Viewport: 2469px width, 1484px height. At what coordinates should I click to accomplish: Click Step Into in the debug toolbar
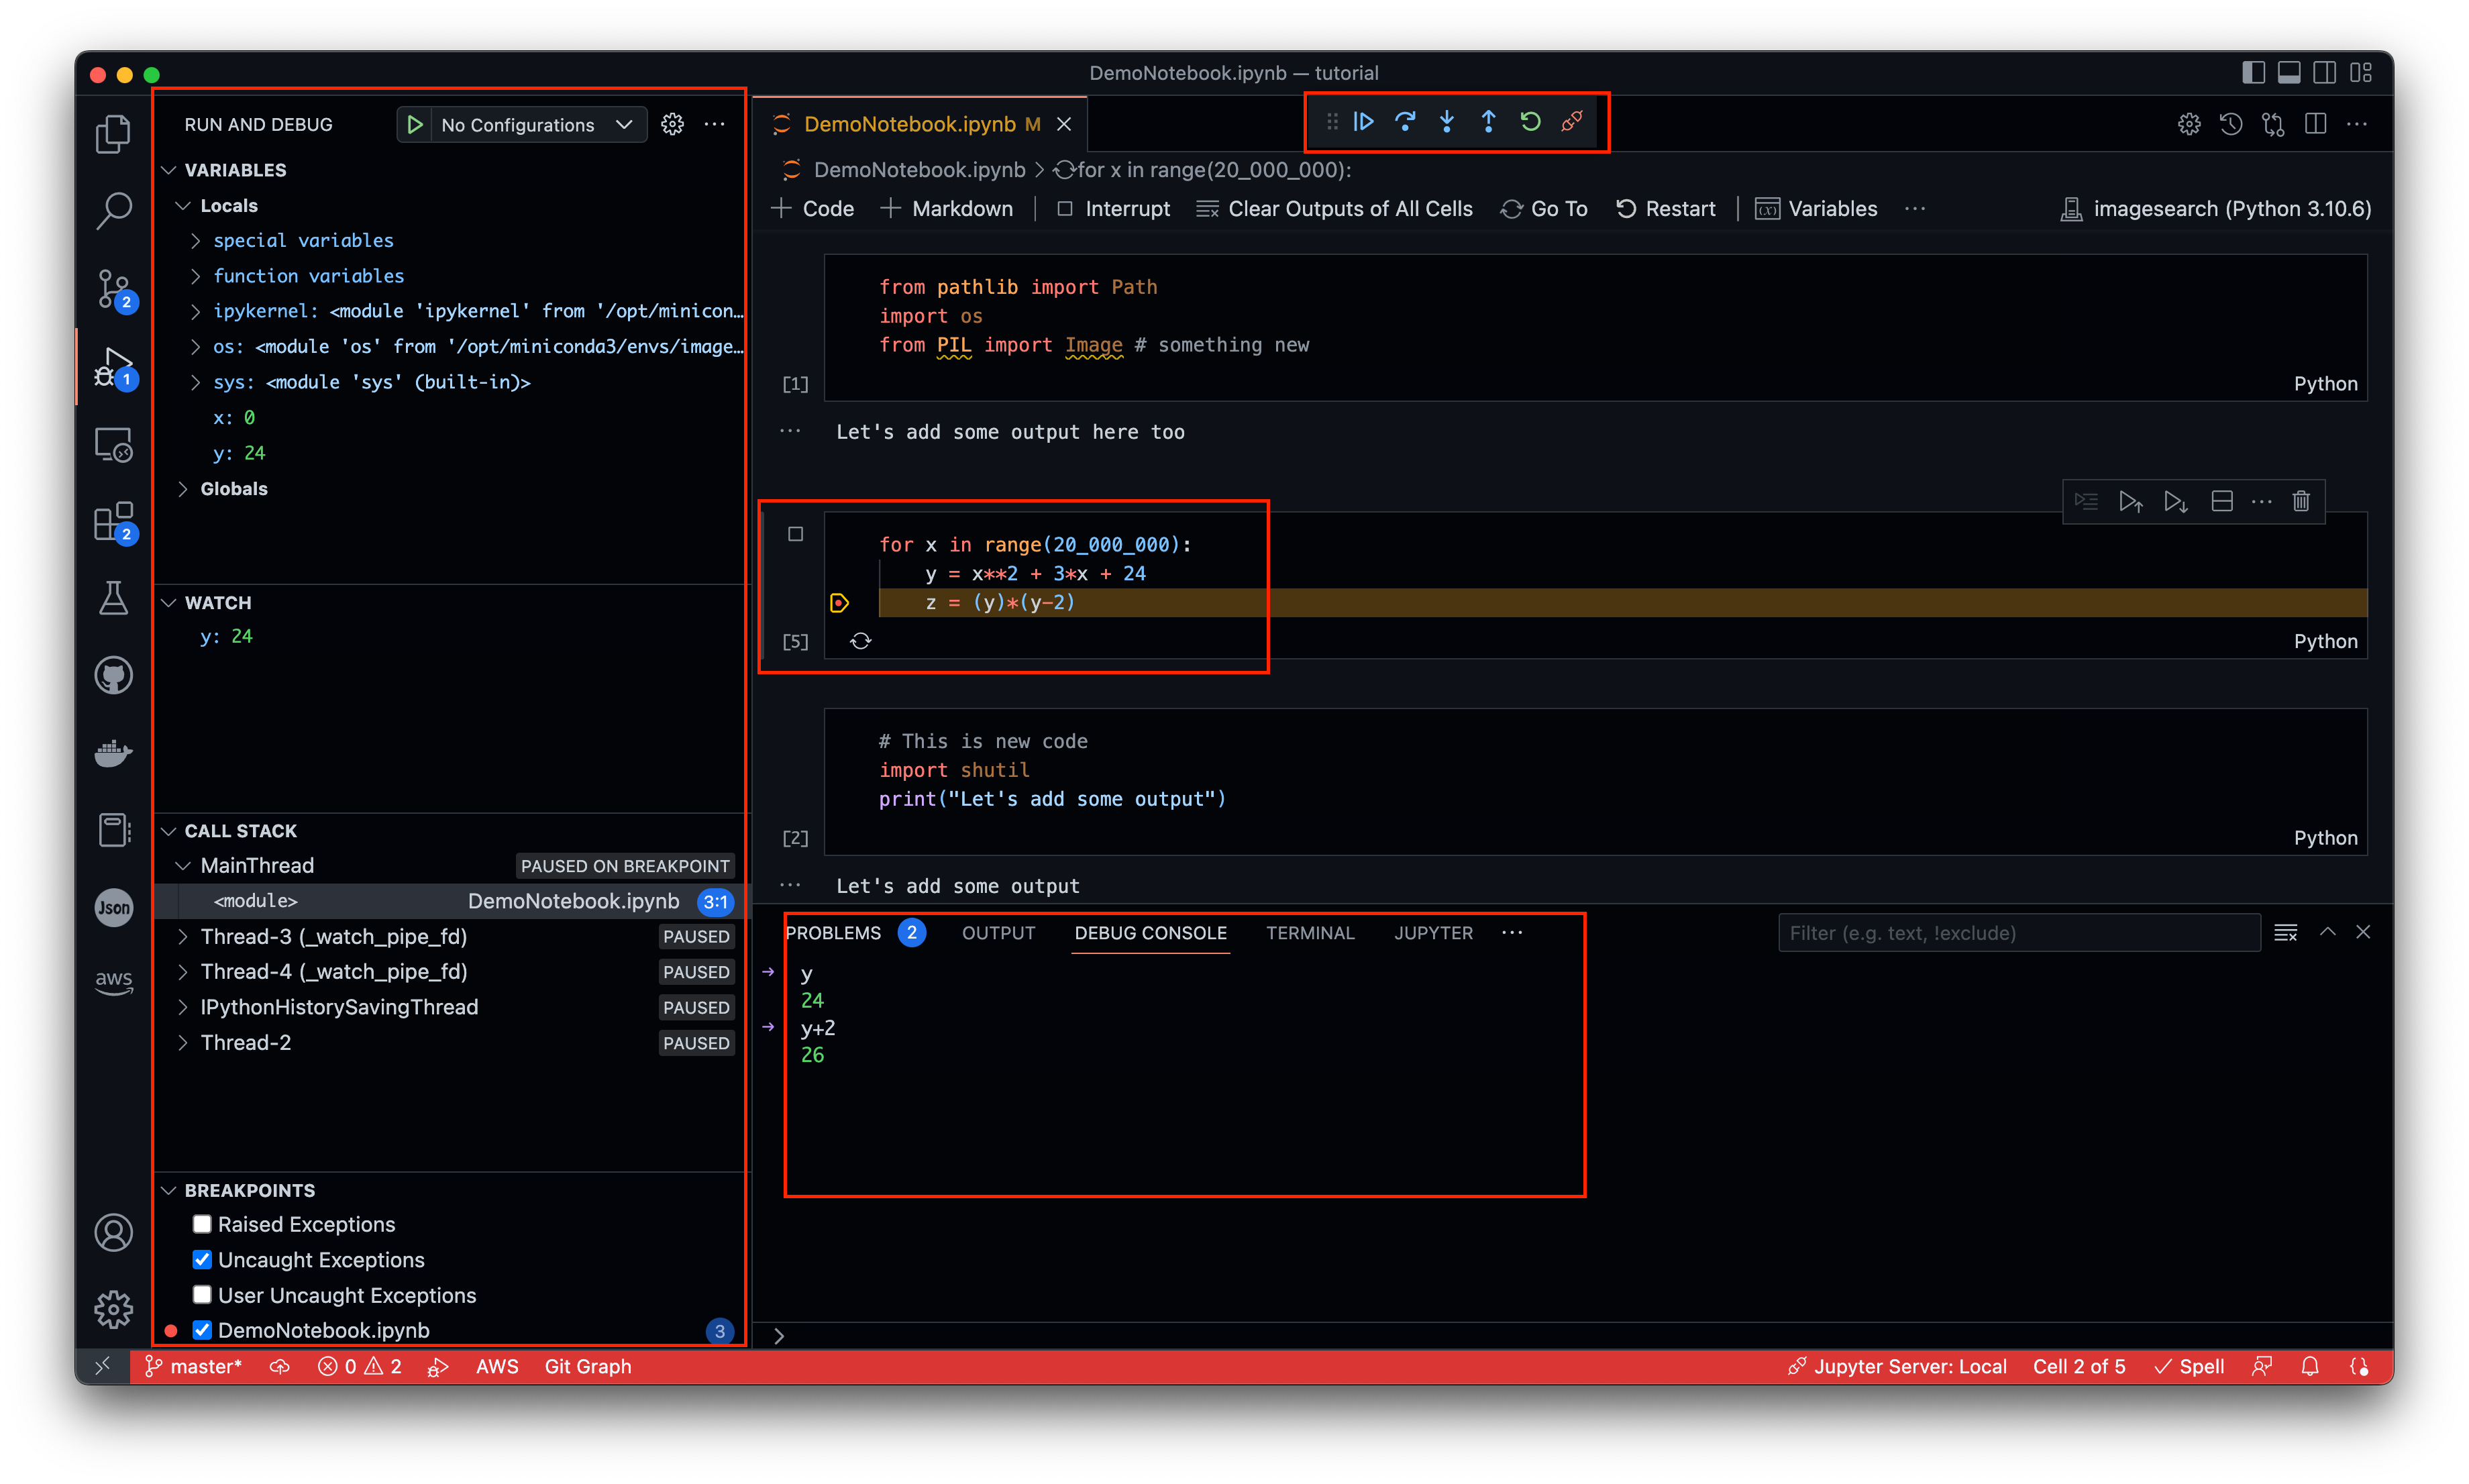tap(1447, 122)
